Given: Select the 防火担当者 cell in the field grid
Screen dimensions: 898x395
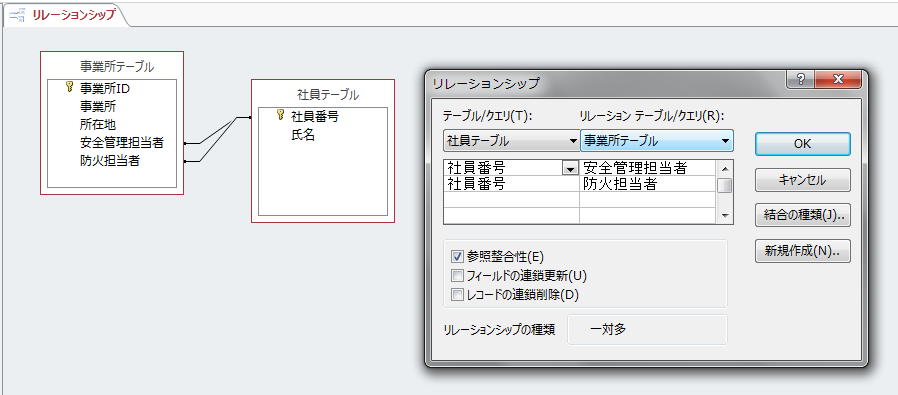Looking at the screenshot, I should pos(648,184).
